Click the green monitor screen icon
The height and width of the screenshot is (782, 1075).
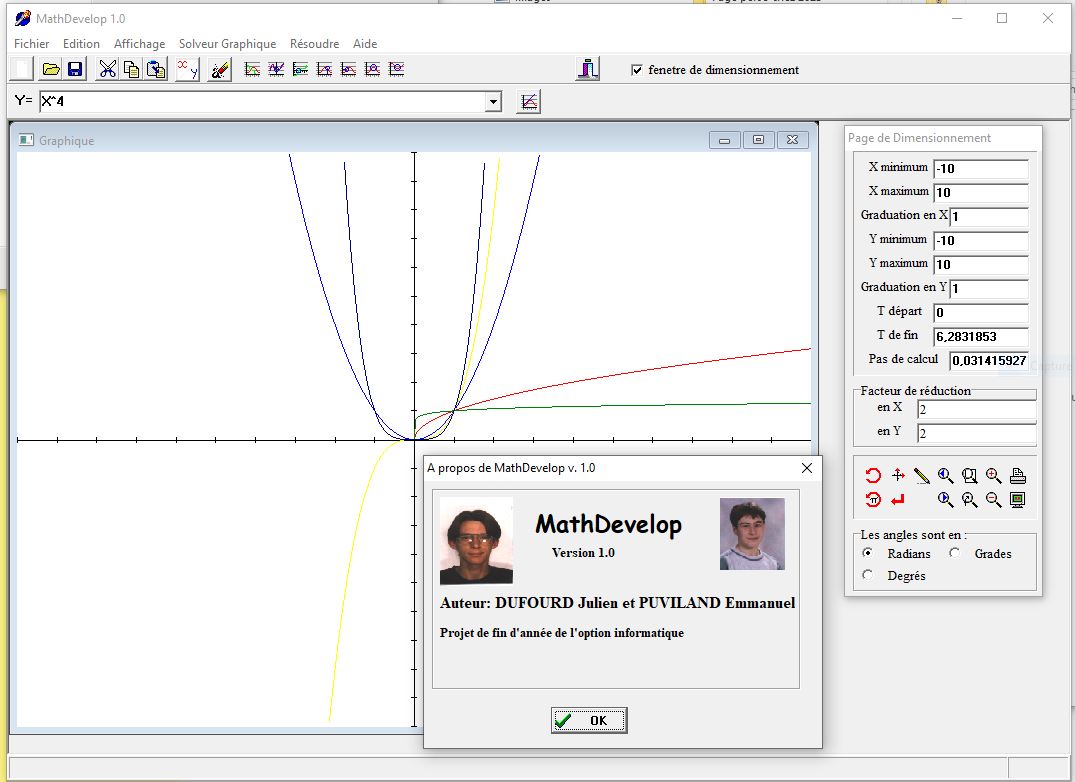point(1018,499)
